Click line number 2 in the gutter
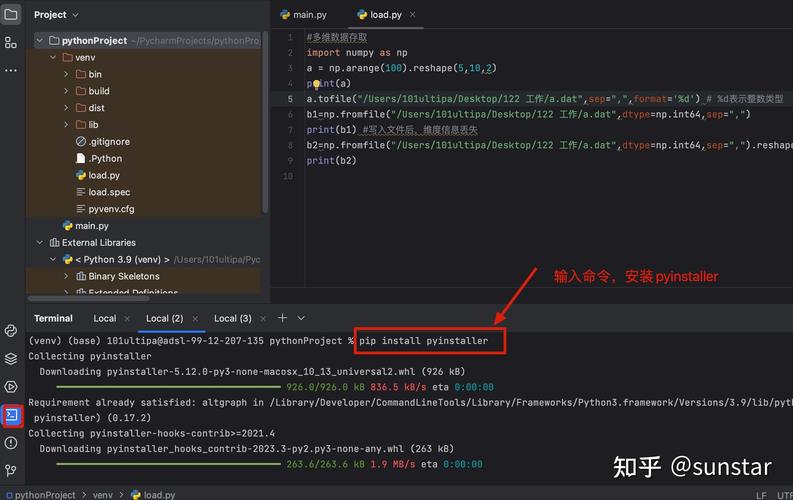793x500 pixels. tap(290, 53)
